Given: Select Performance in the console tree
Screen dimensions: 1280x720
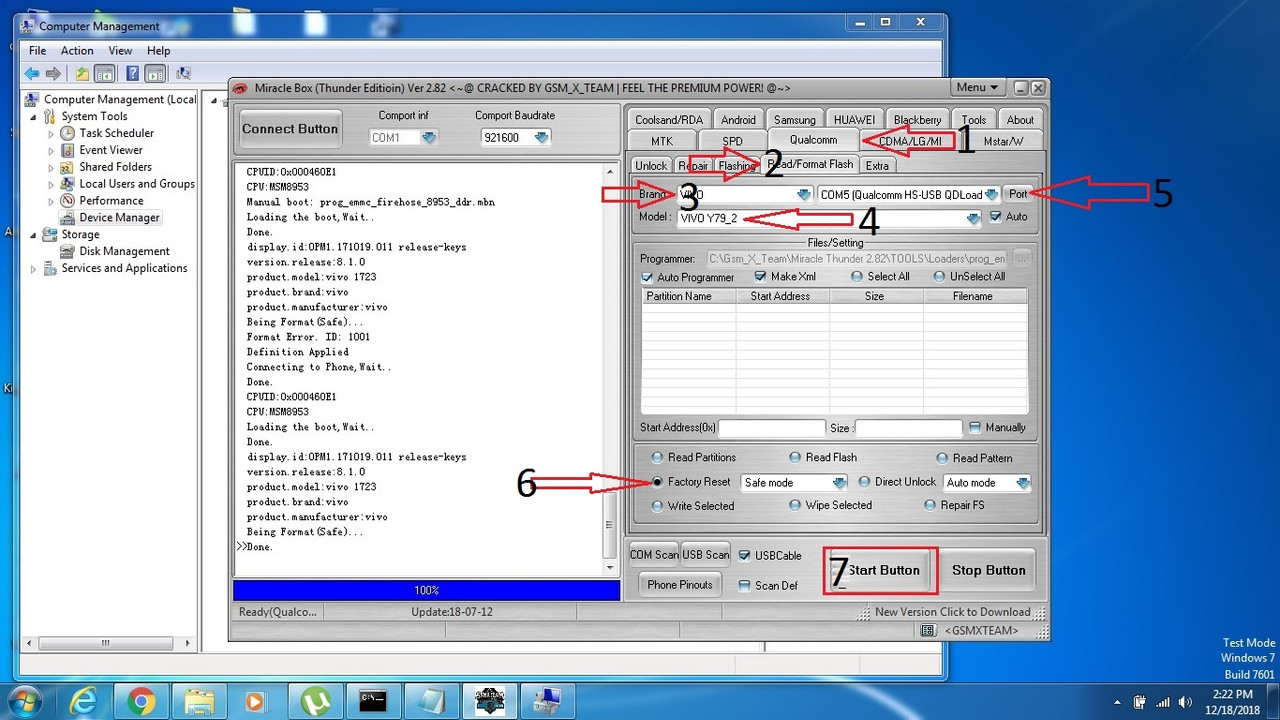Looking at the screenshot, I should click(111, 201).
